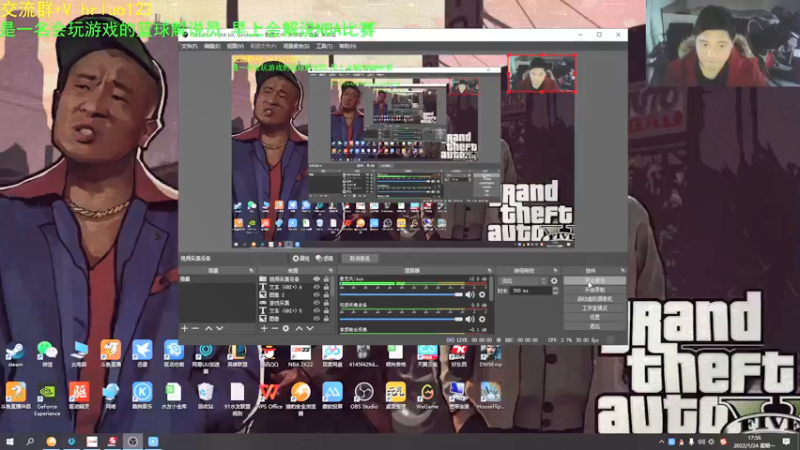
Task: Open the 视图(V) menu
Action: point(235,46)
